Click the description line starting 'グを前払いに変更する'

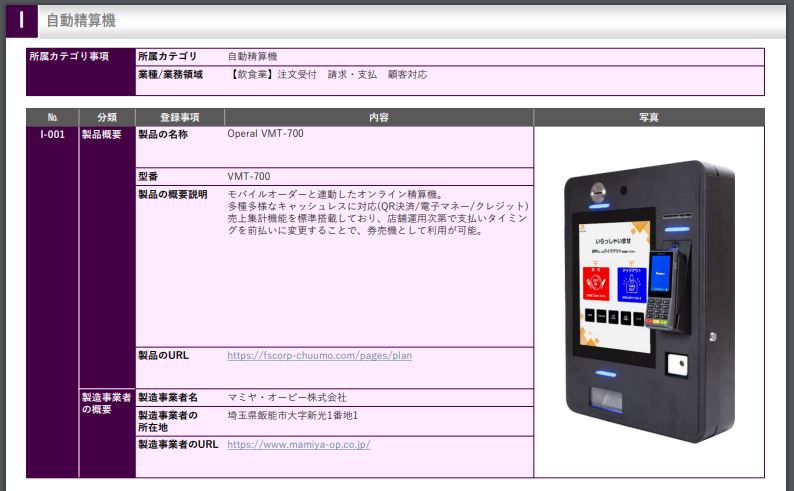pyautogui.click(x=355, y=230)
